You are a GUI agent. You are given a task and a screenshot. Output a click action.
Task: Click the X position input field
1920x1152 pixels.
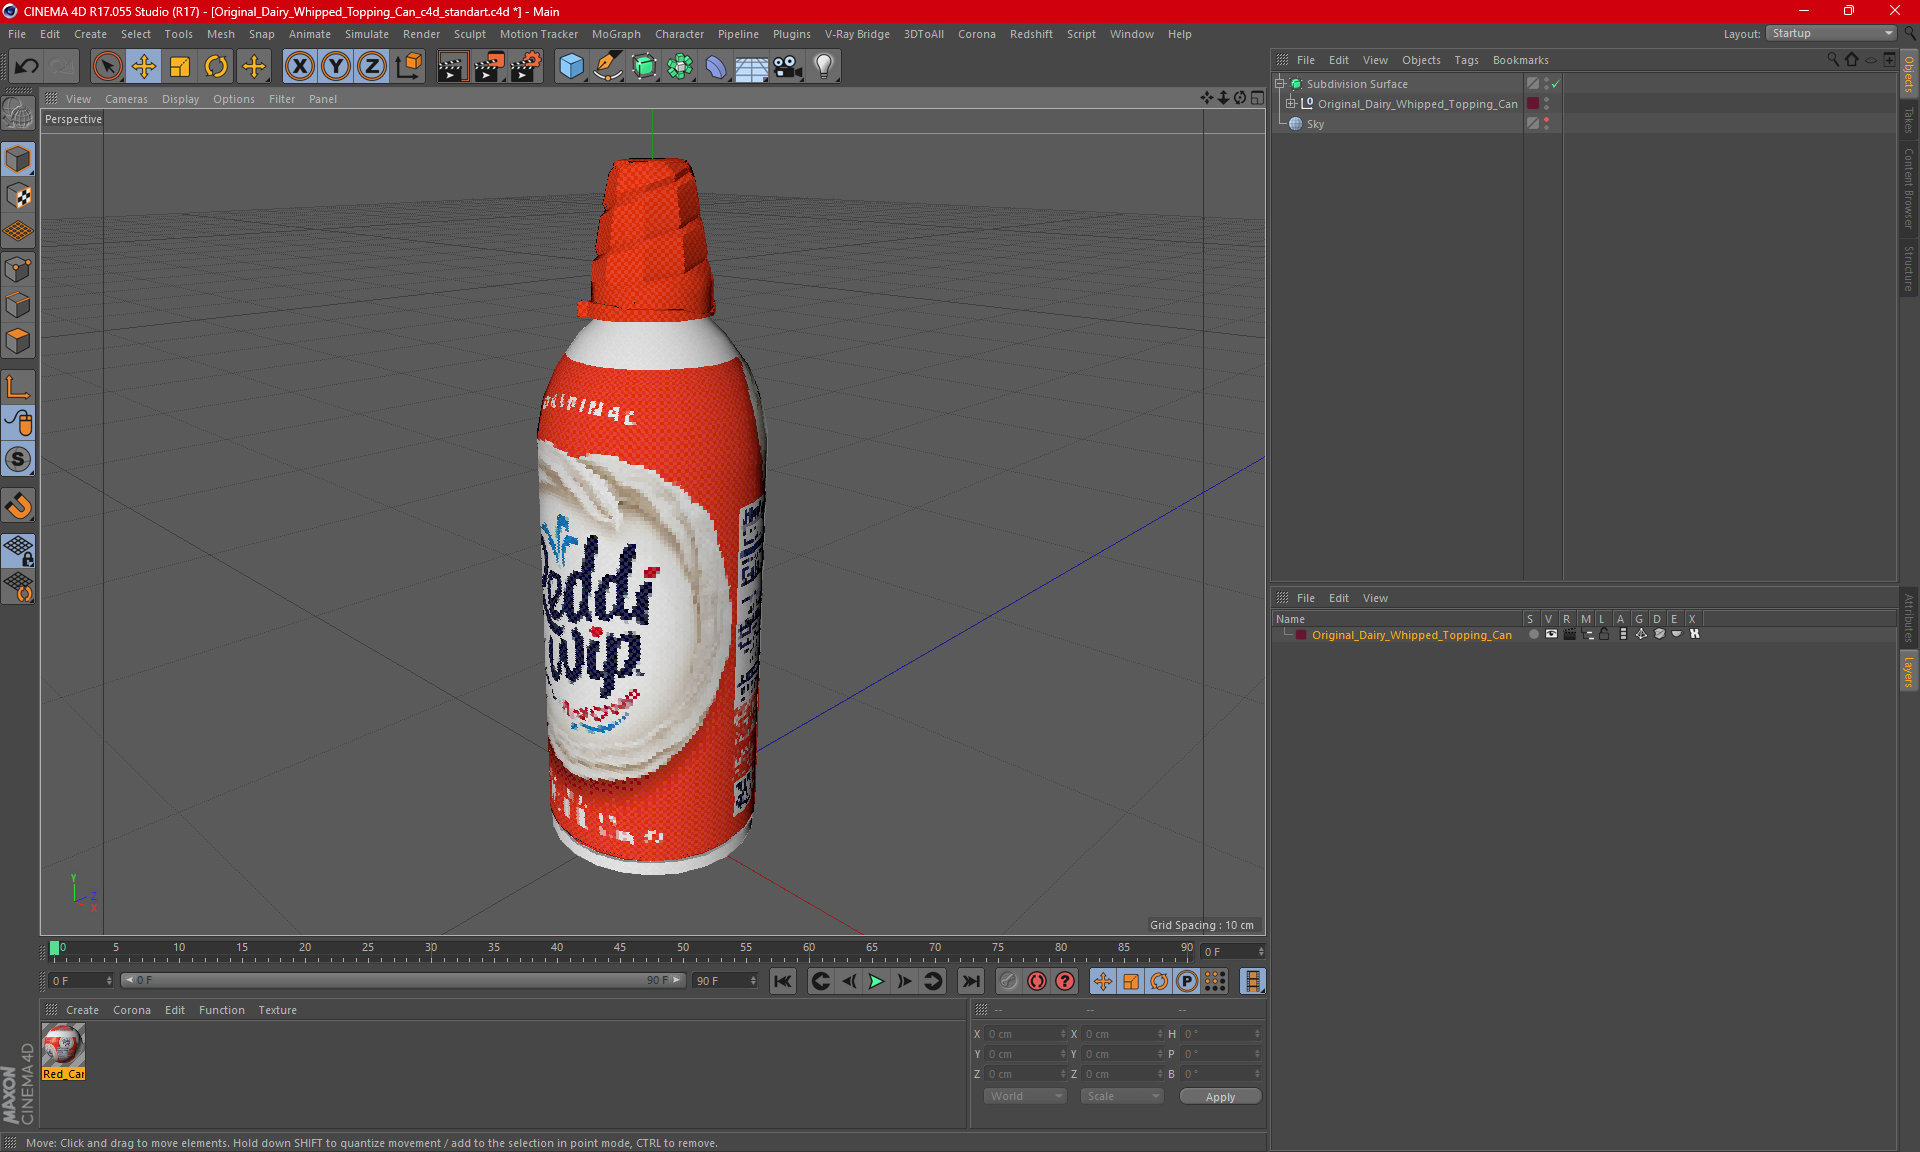[1025, 1034]
